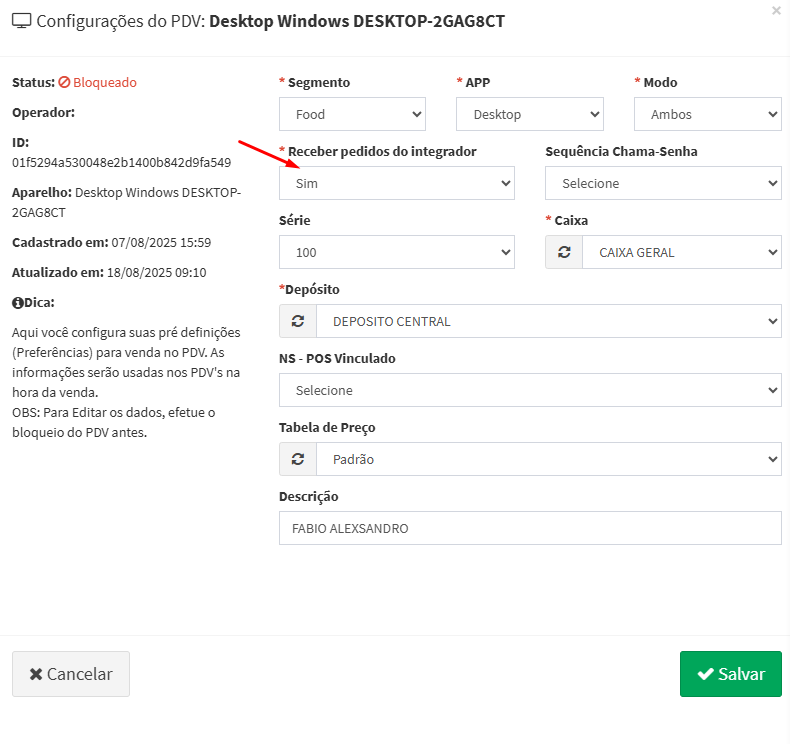Viewport: 790px width, 744px height.
Task: Expand NS - POS Vinculado dropdown
Action: click(x=529, y=391)
